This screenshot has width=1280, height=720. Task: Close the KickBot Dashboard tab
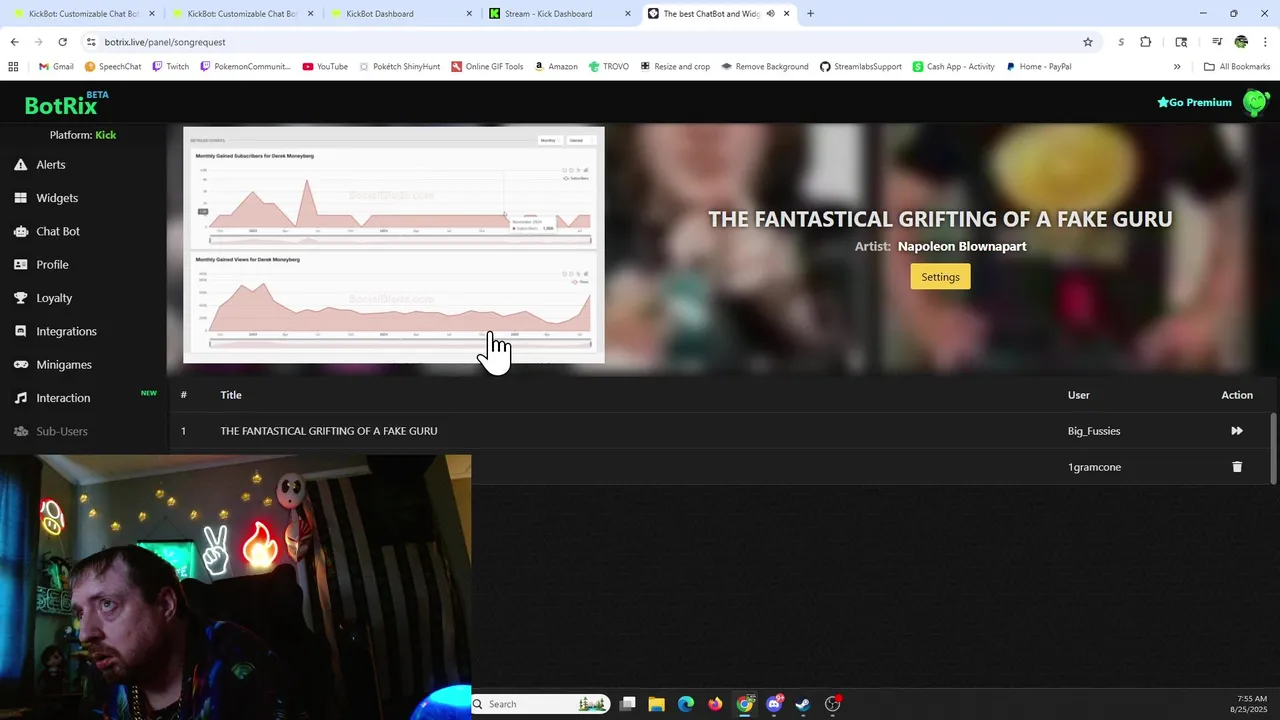pos(469,14)
